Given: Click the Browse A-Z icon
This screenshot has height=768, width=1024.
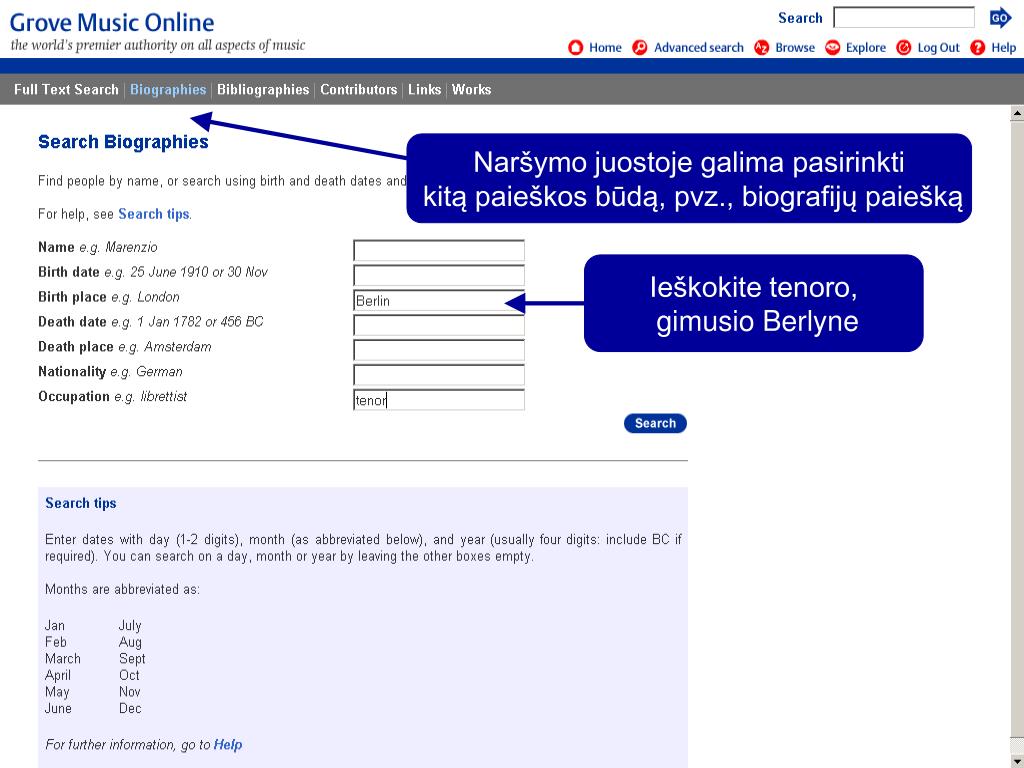Looking at the screenshot, I should [x=761, y=48].
